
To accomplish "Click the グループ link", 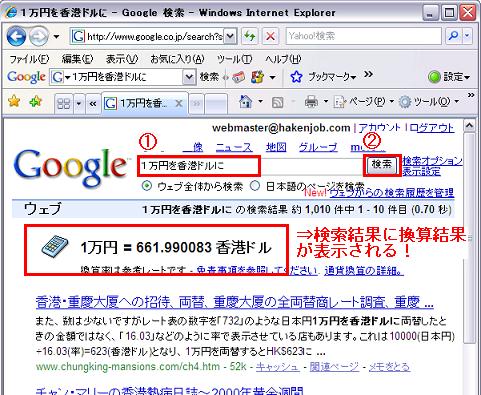I will coord(318,147).
